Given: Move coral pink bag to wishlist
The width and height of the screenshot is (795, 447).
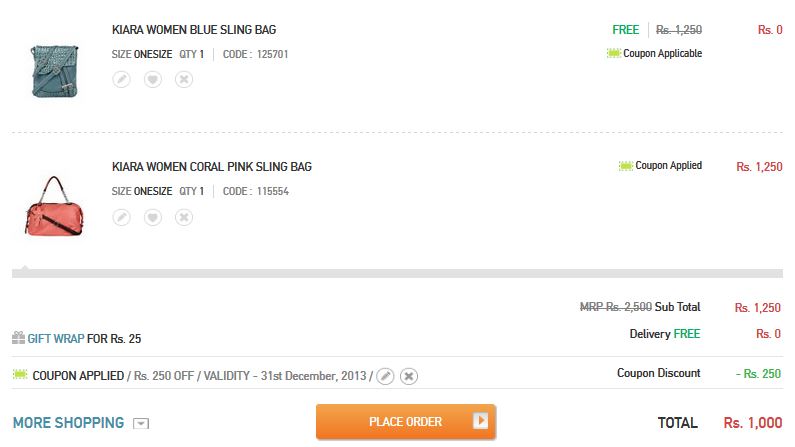Looking at the screenshot, I should pyautogui.click(x=153, y=217).
